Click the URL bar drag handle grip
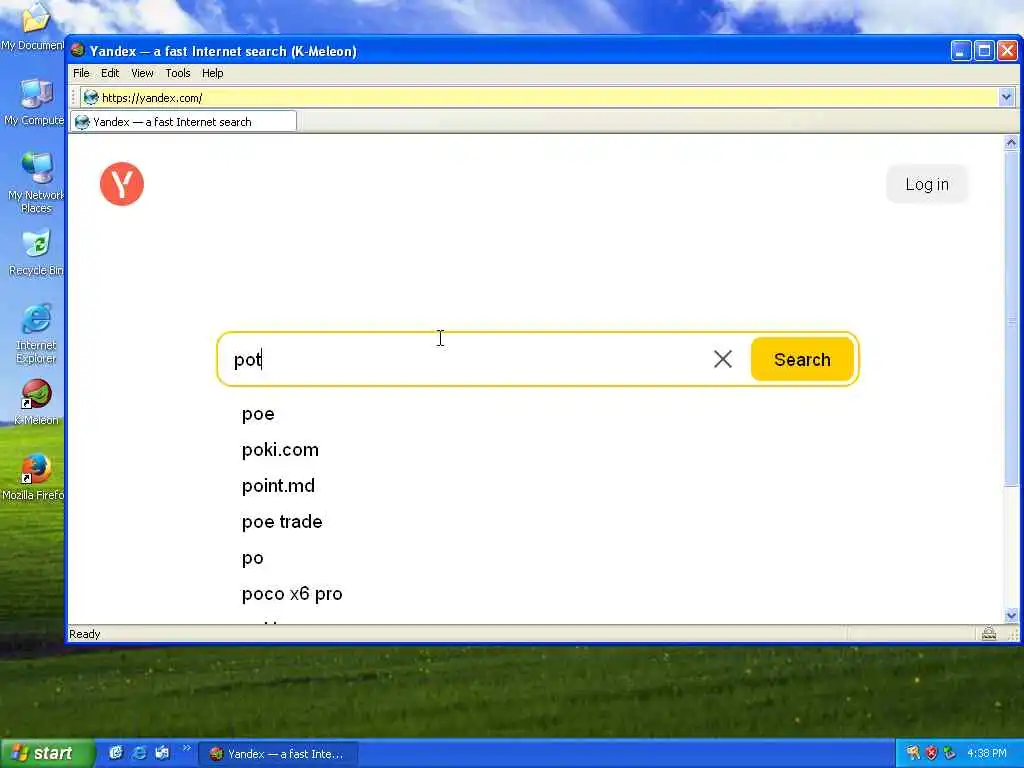 tap(73, 98)
